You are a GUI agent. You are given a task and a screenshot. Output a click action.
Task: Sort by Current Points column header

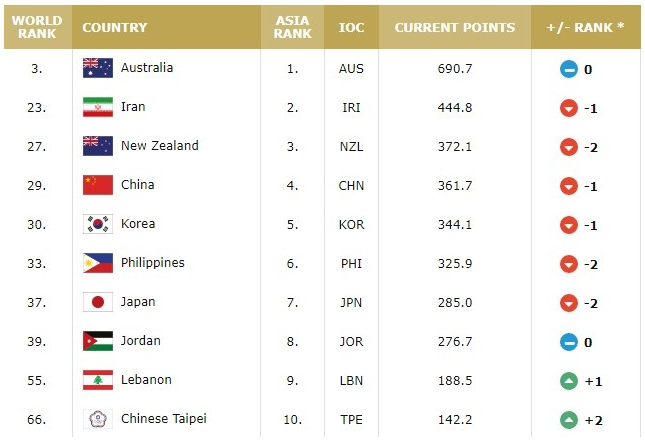455,27
